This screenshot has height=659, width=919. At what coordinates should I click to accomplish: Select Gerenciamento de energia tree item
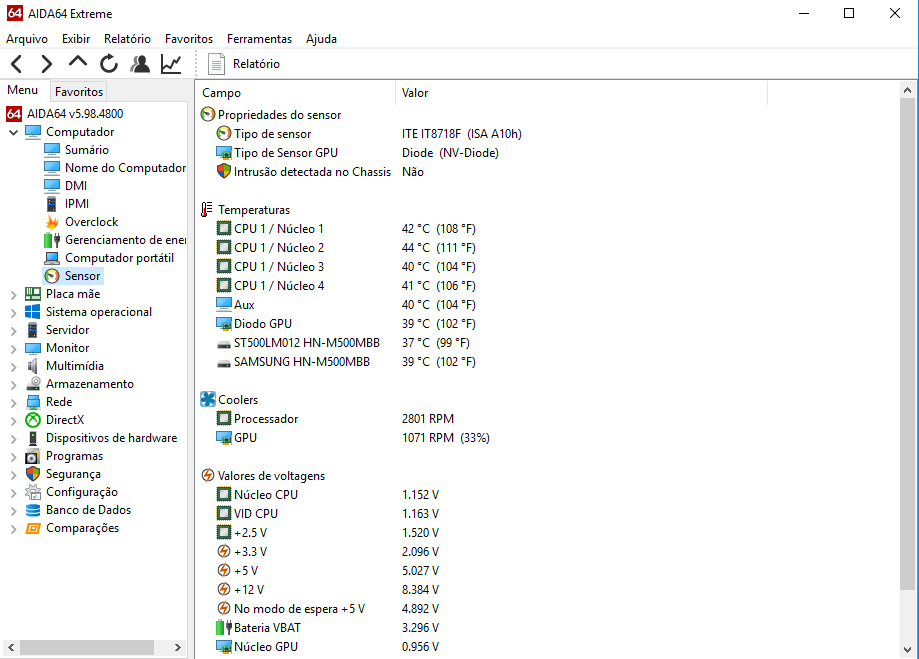click(125, 240)
